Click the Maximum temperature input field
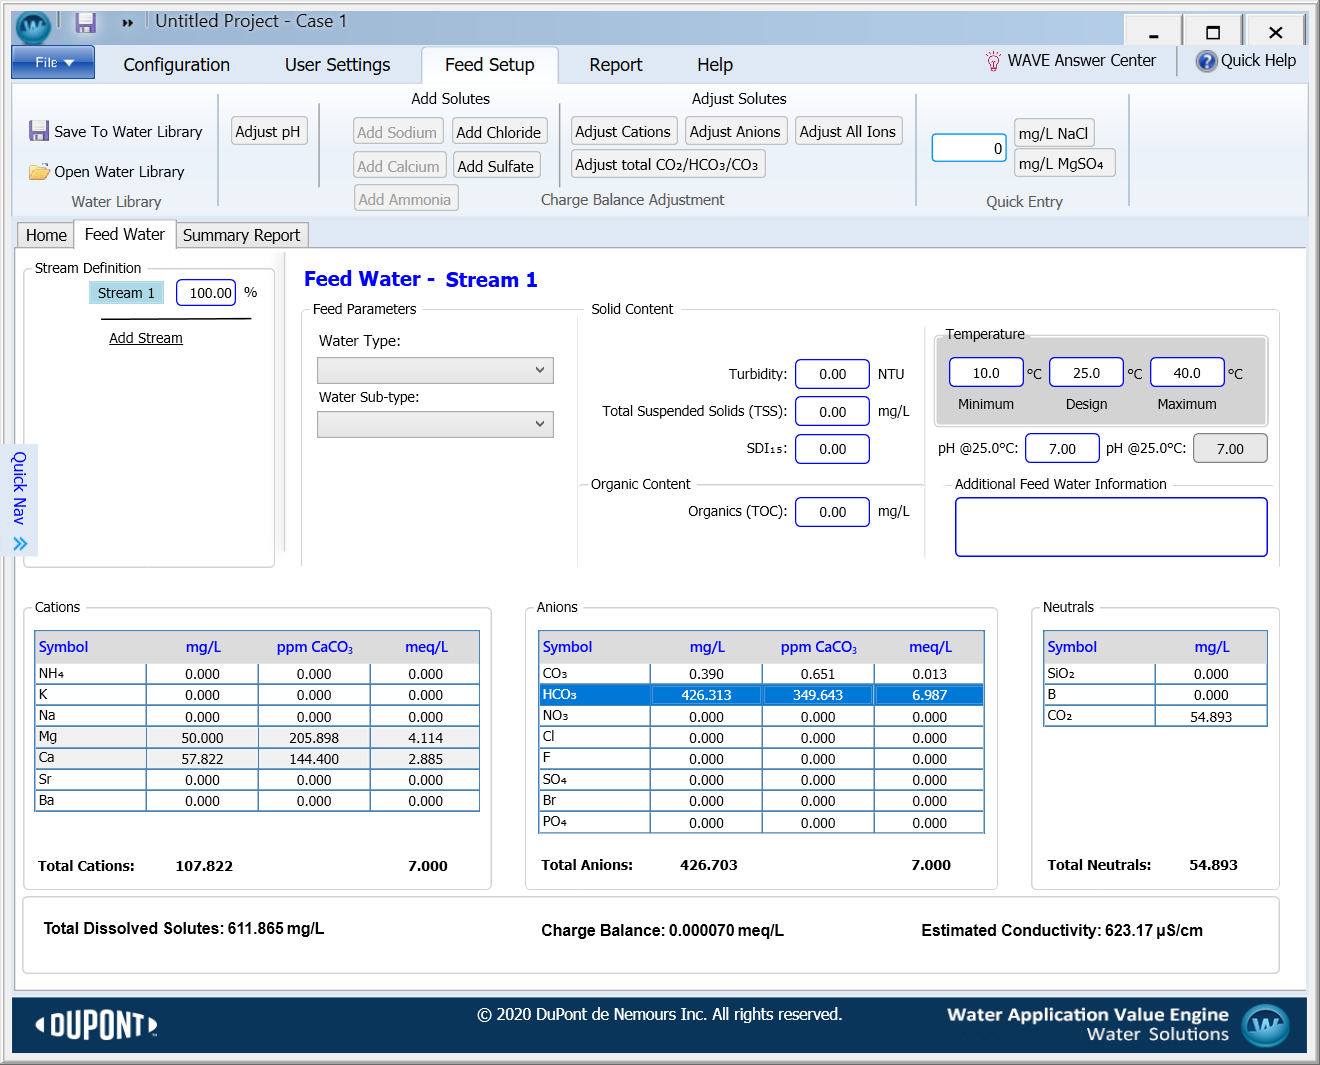1320x1065 pixels. (1187, 372)
